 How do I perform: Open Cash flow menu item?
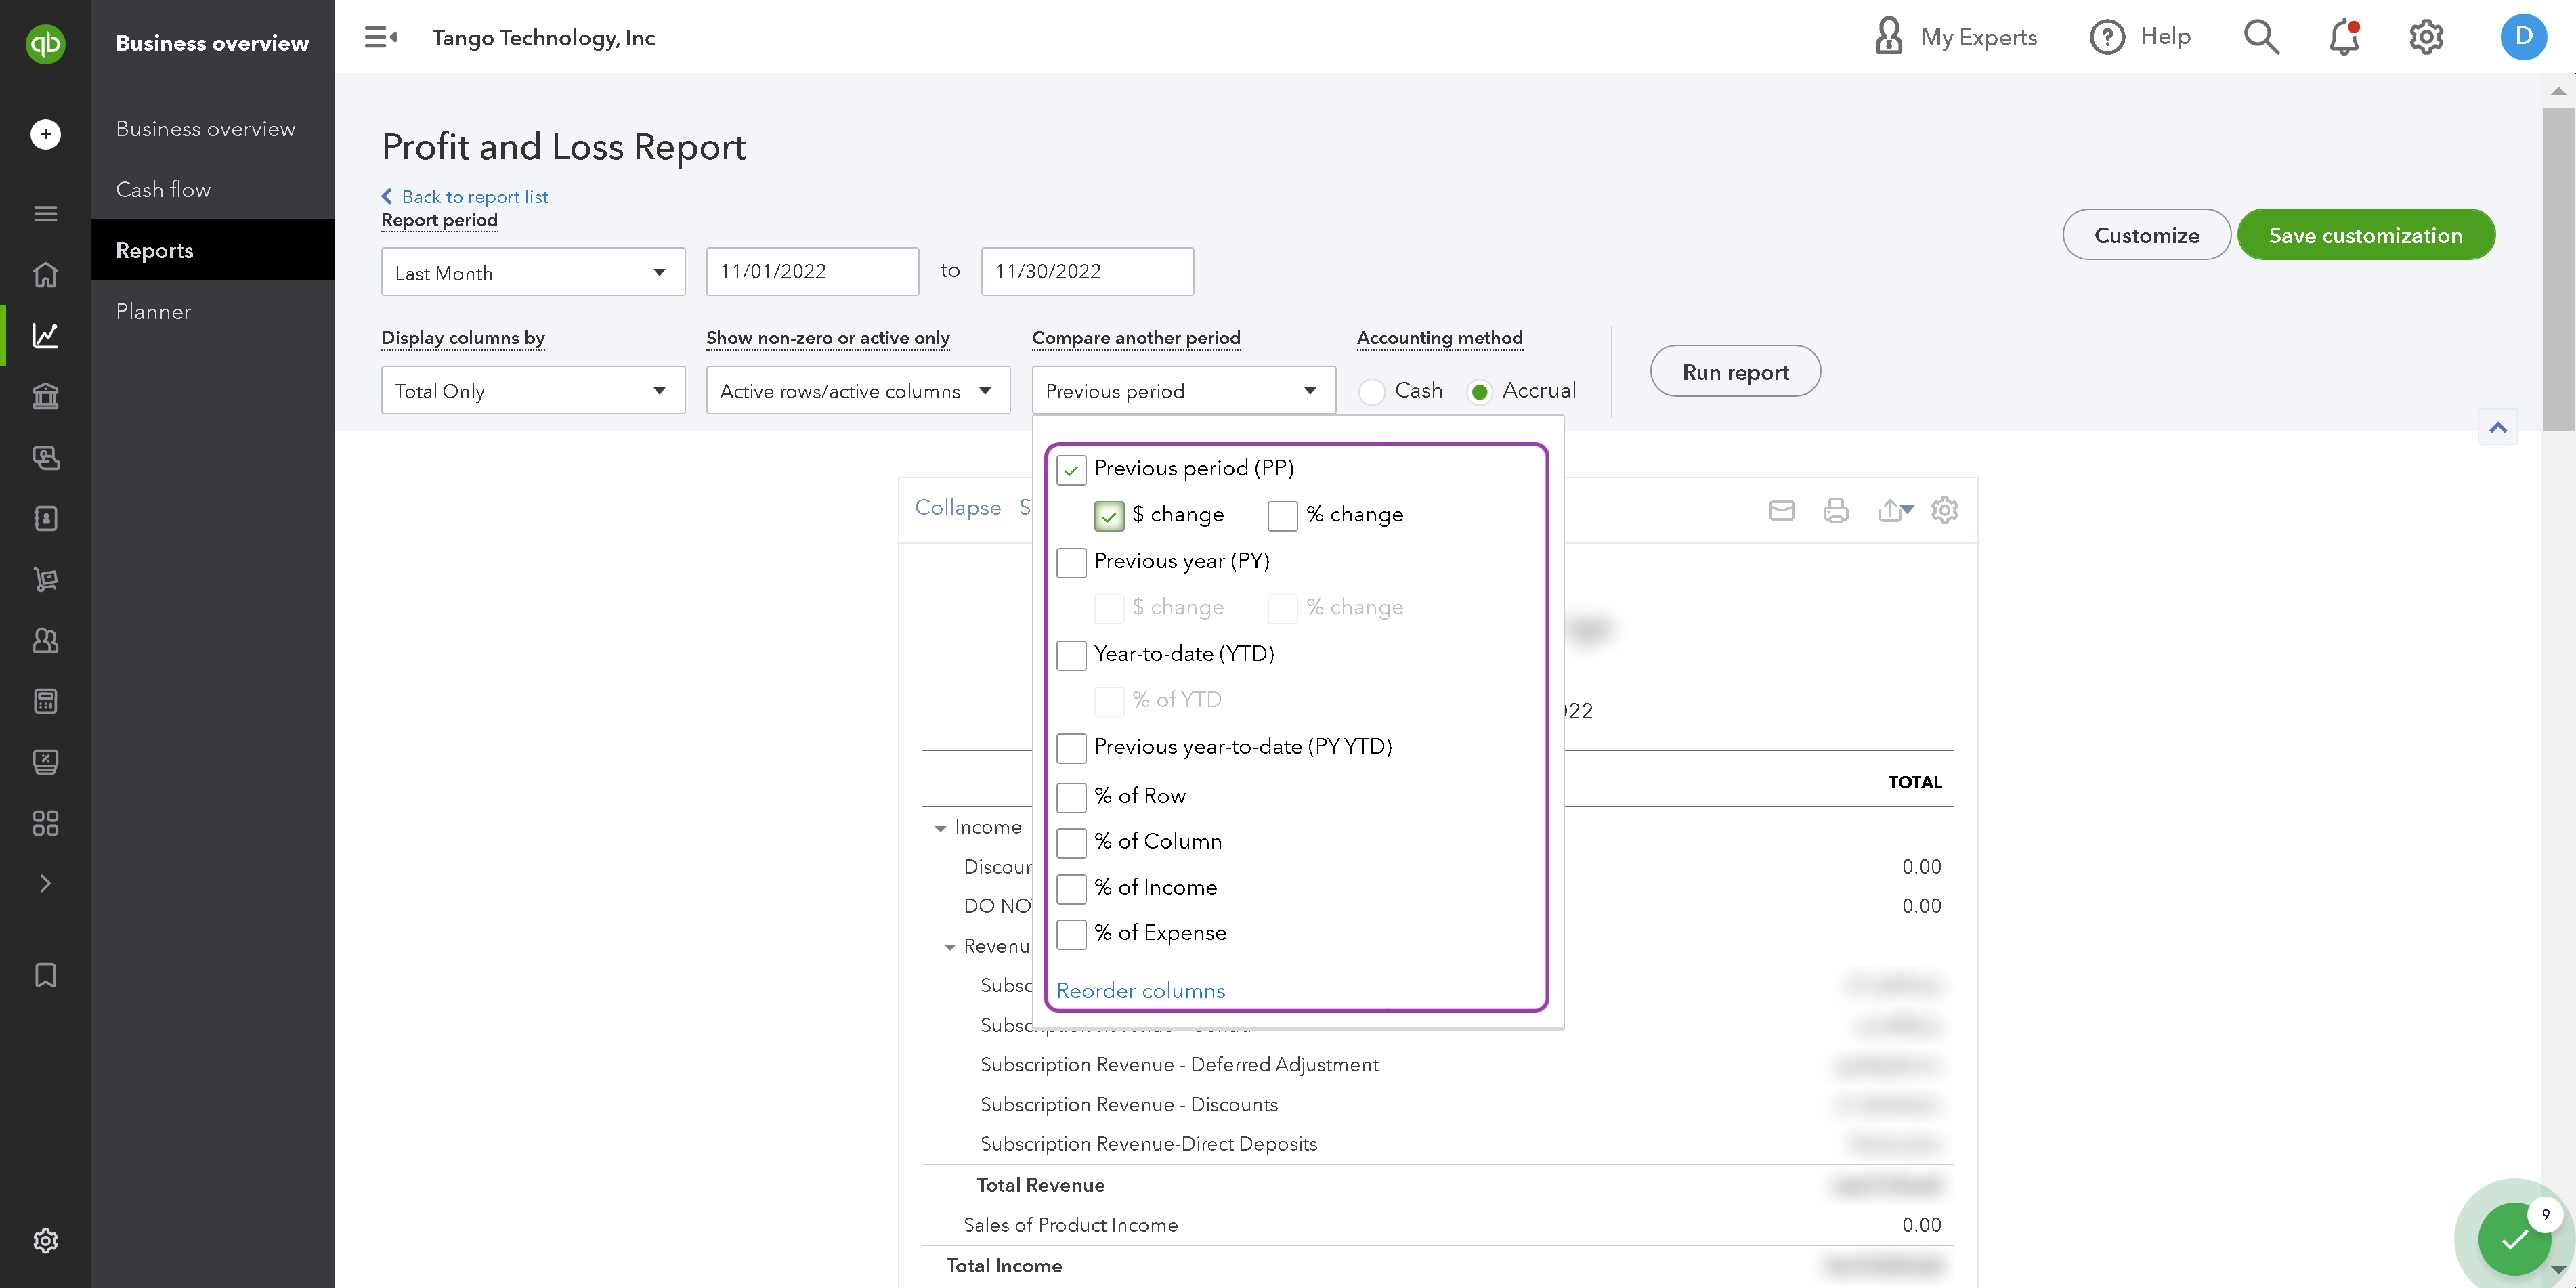[163, 190]
